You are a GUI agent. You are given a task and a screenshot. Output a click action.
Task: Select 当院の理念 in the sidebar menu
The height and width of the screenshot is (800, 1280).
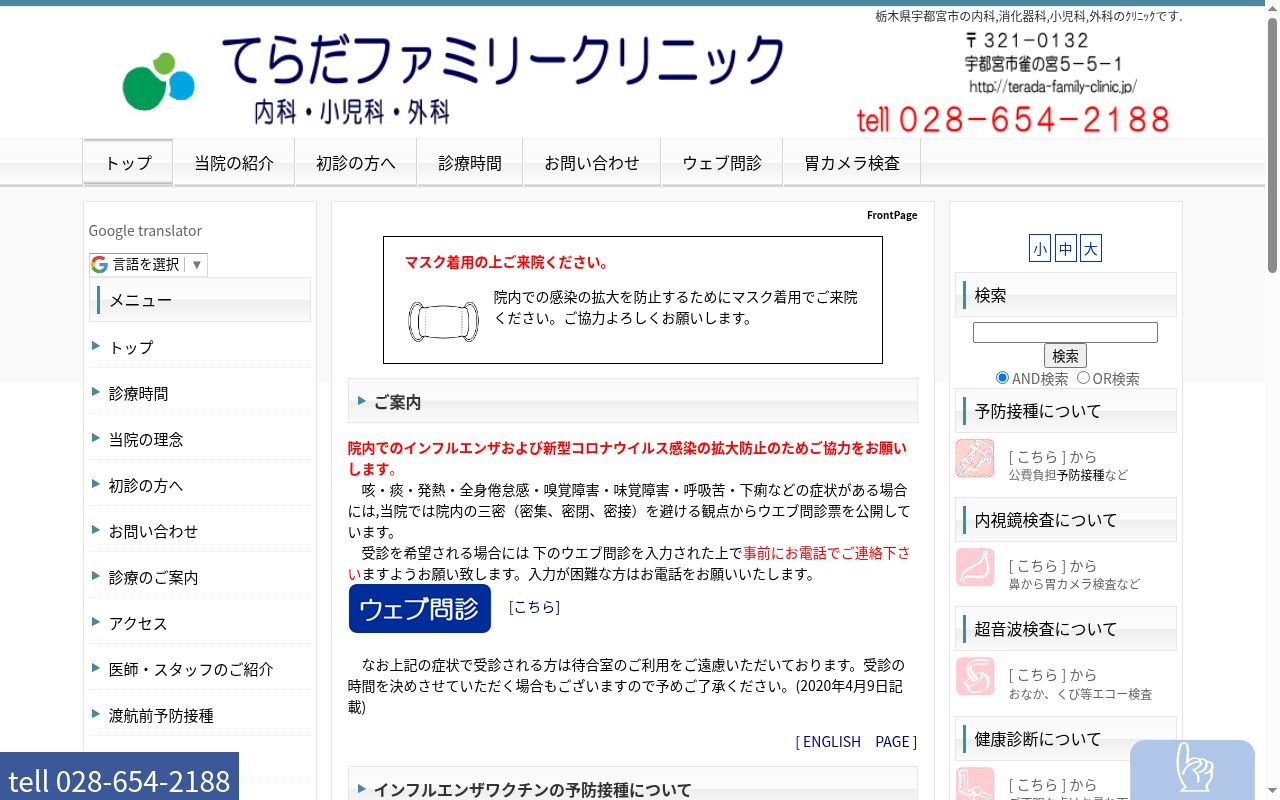(x=146, y=439)
